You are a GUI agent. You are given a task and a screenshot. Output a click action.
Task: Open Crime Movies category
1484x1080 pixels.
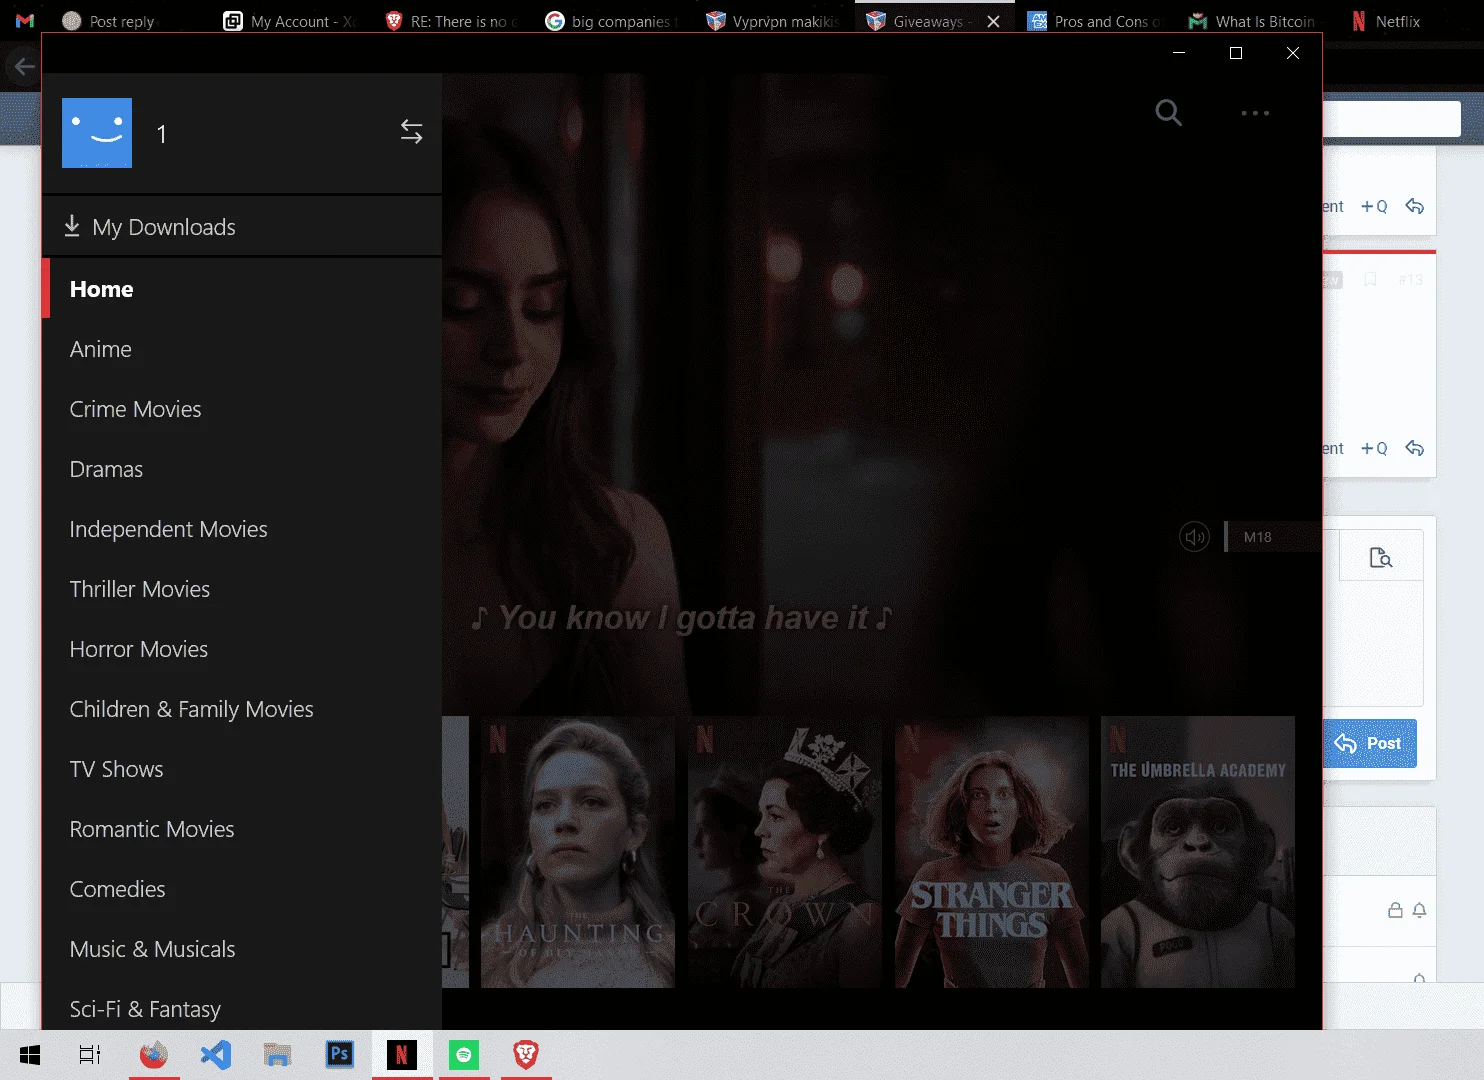[242, 409]
